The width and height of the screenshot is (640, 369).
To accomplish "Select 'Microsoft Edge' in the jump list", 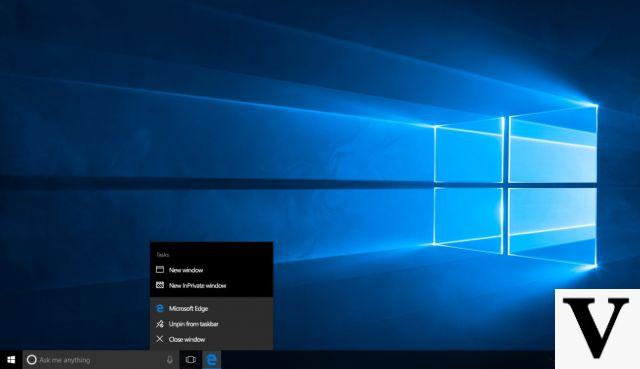I will 211,308.
